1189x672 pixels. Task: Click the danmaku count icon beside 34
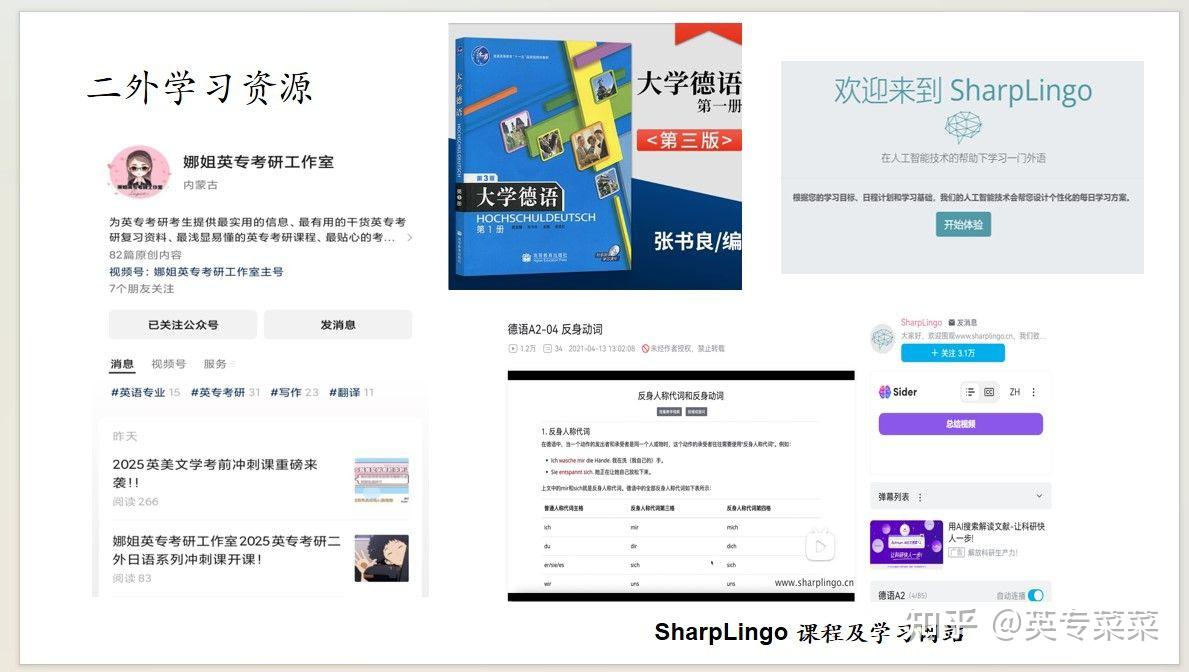pyautogui.click(x=547, y=349)
